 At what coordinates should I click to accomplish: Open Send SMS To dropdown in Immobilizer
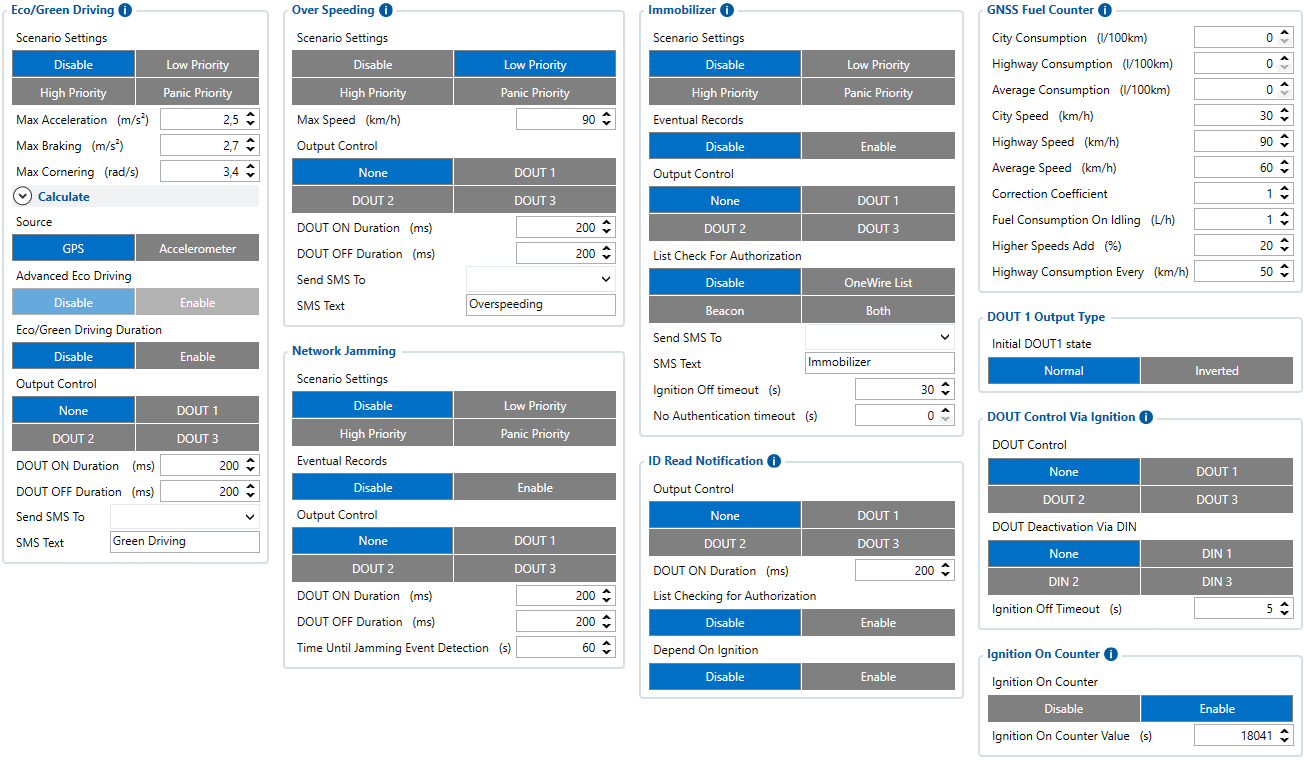[880, 338]
